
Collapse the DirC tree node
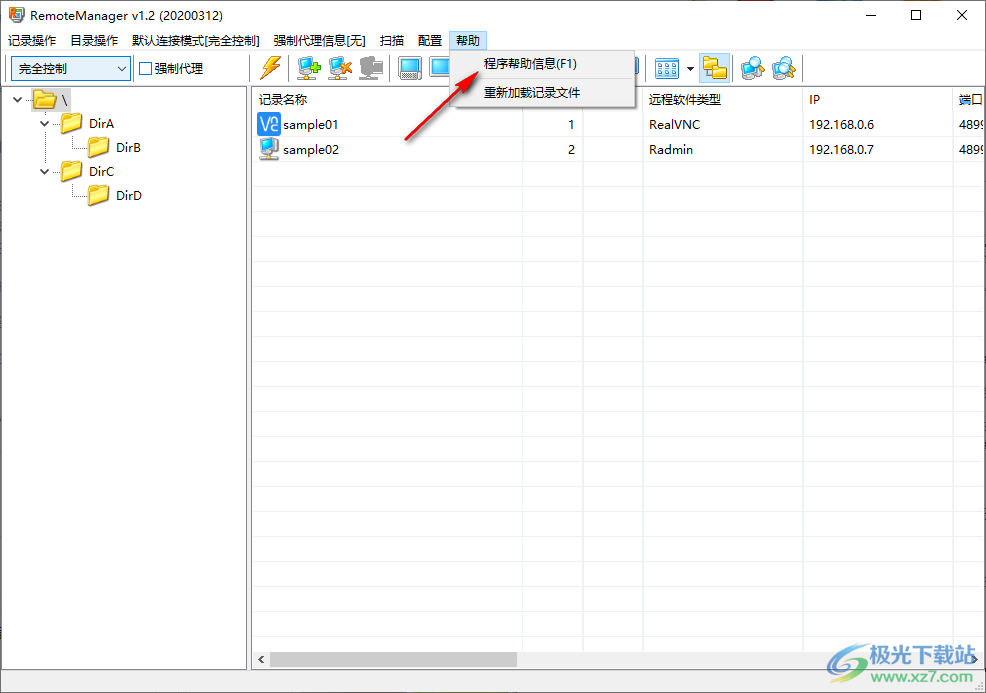click(44, 171)
